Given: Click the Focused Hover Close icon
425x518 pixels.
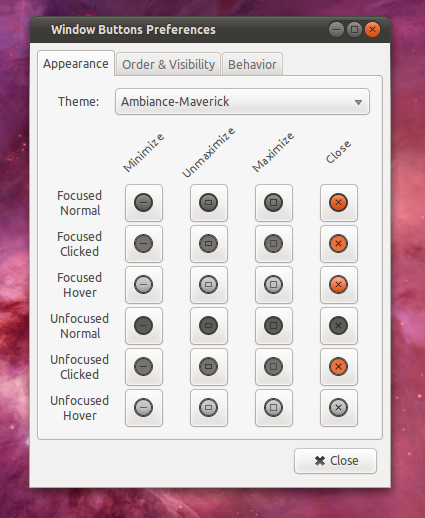Looking at the screenshot, I should point(339,285).
